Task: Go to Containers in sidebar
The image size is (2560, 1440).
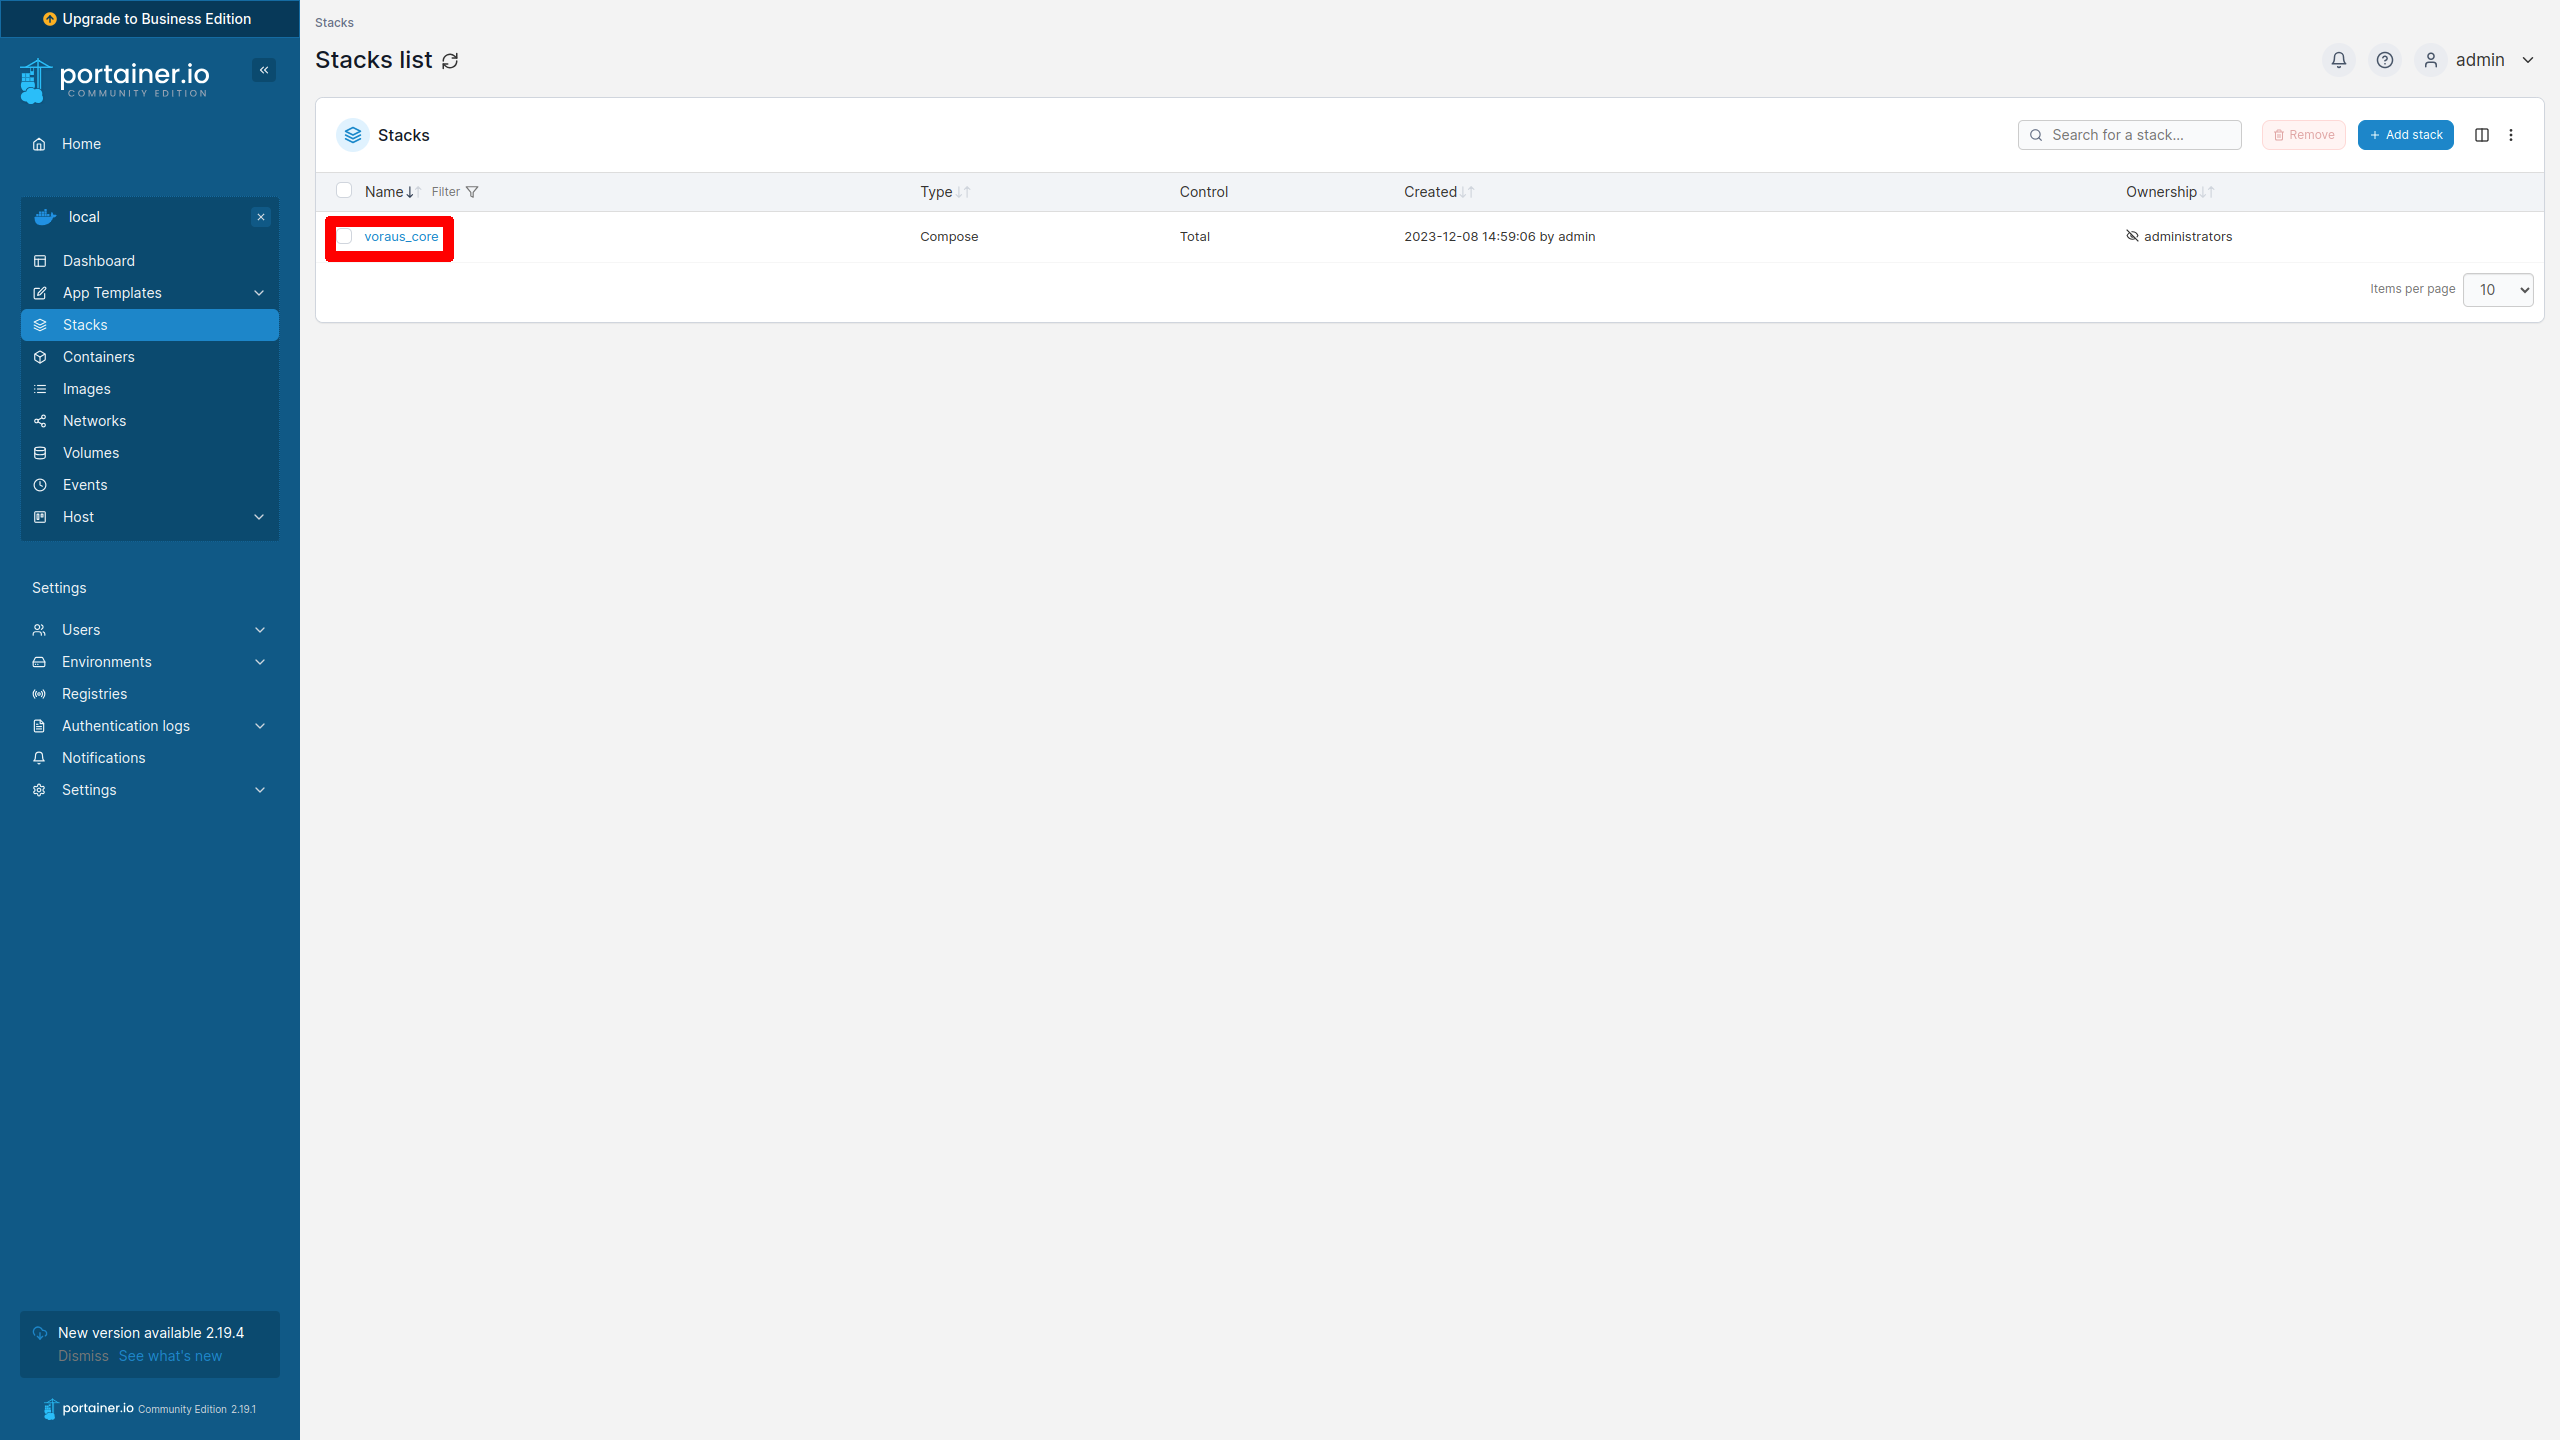Action: 98,357
